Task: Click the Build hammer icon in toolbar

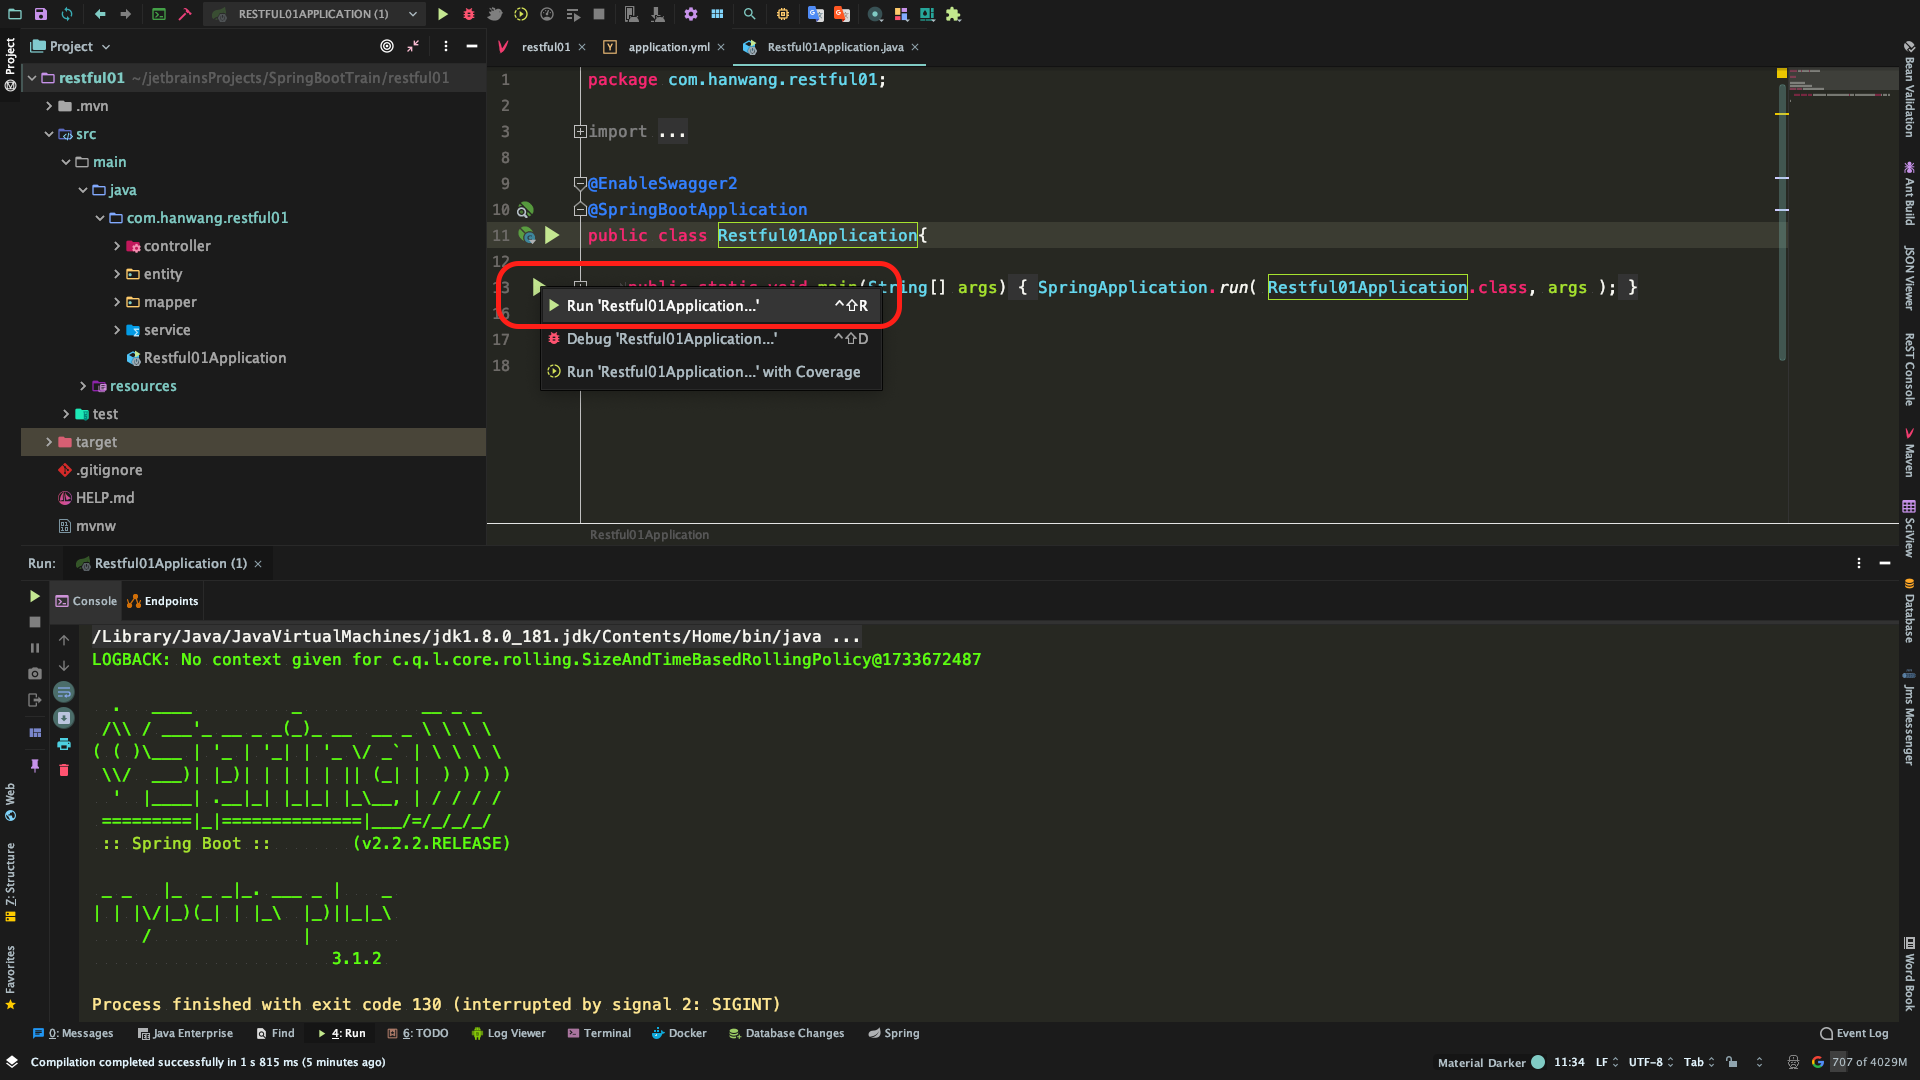Action: tap(185, 14)
